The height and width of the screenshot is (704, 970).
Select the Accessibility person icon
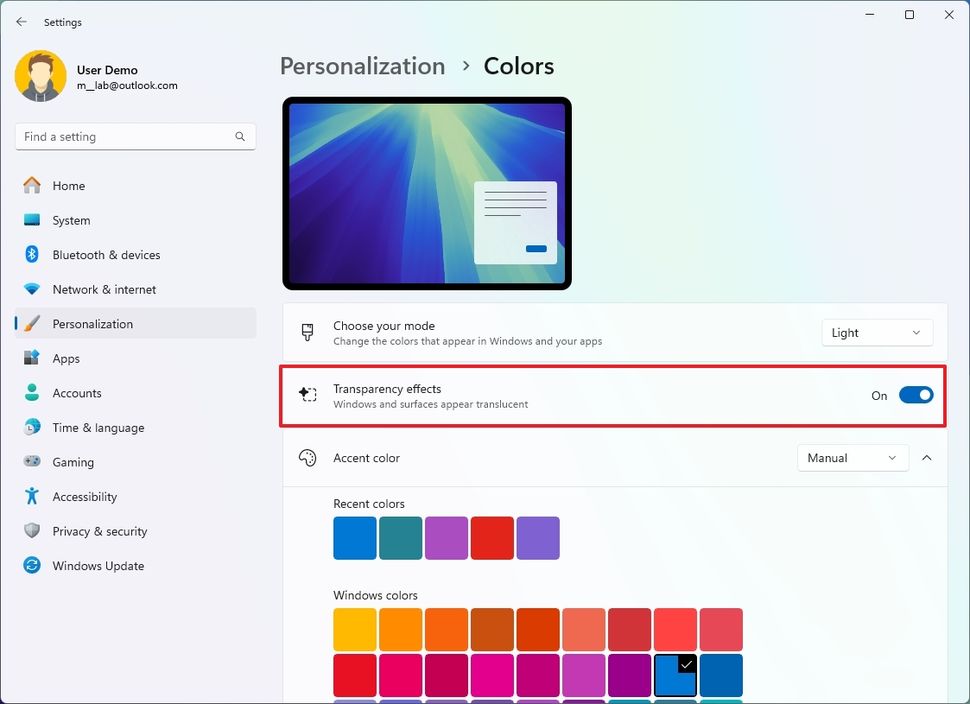33,496
